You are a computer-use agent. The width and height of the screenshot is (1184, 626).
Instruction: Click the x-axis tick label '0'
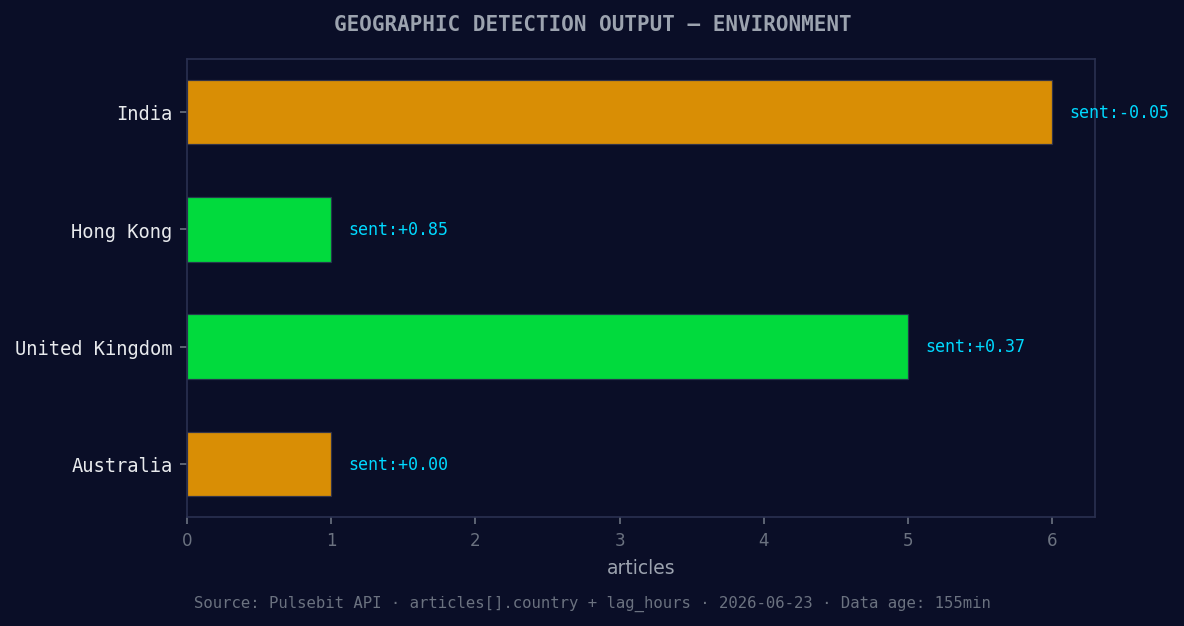tap(187, 541)
